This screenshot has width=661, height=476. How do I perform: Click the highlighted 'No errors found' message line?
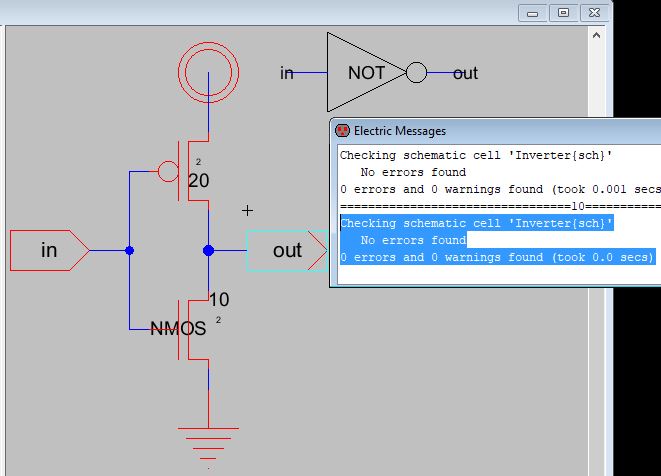coord(412,240)
